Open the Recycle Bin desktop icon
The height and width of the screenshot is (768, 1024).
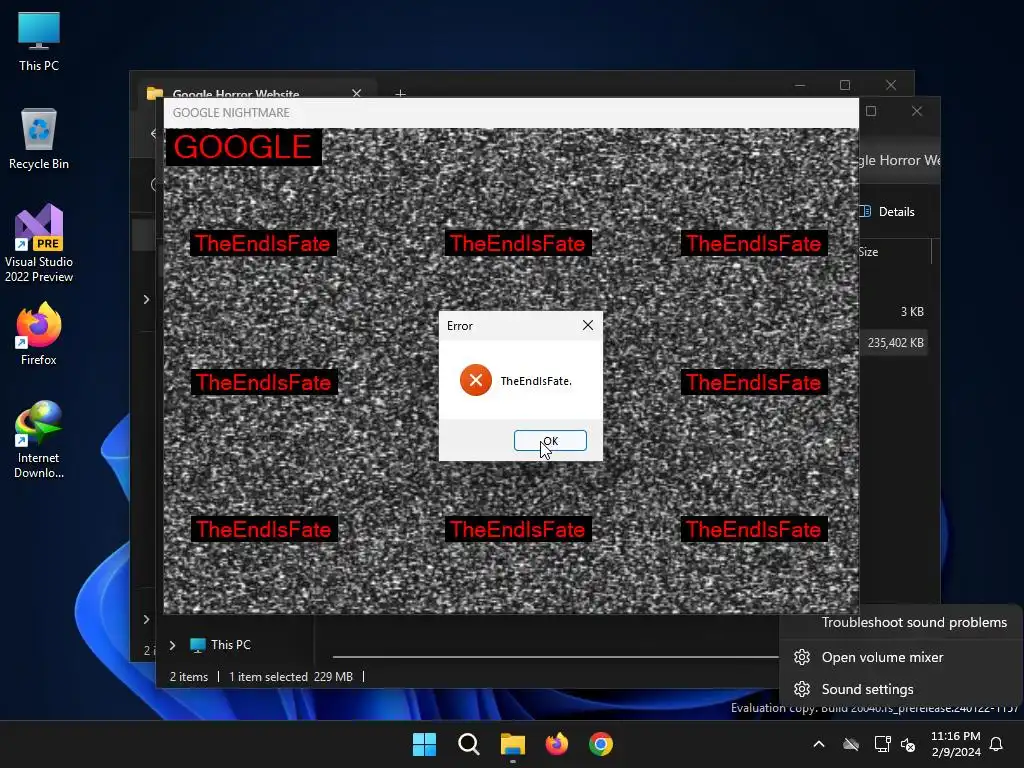(39, 139)
